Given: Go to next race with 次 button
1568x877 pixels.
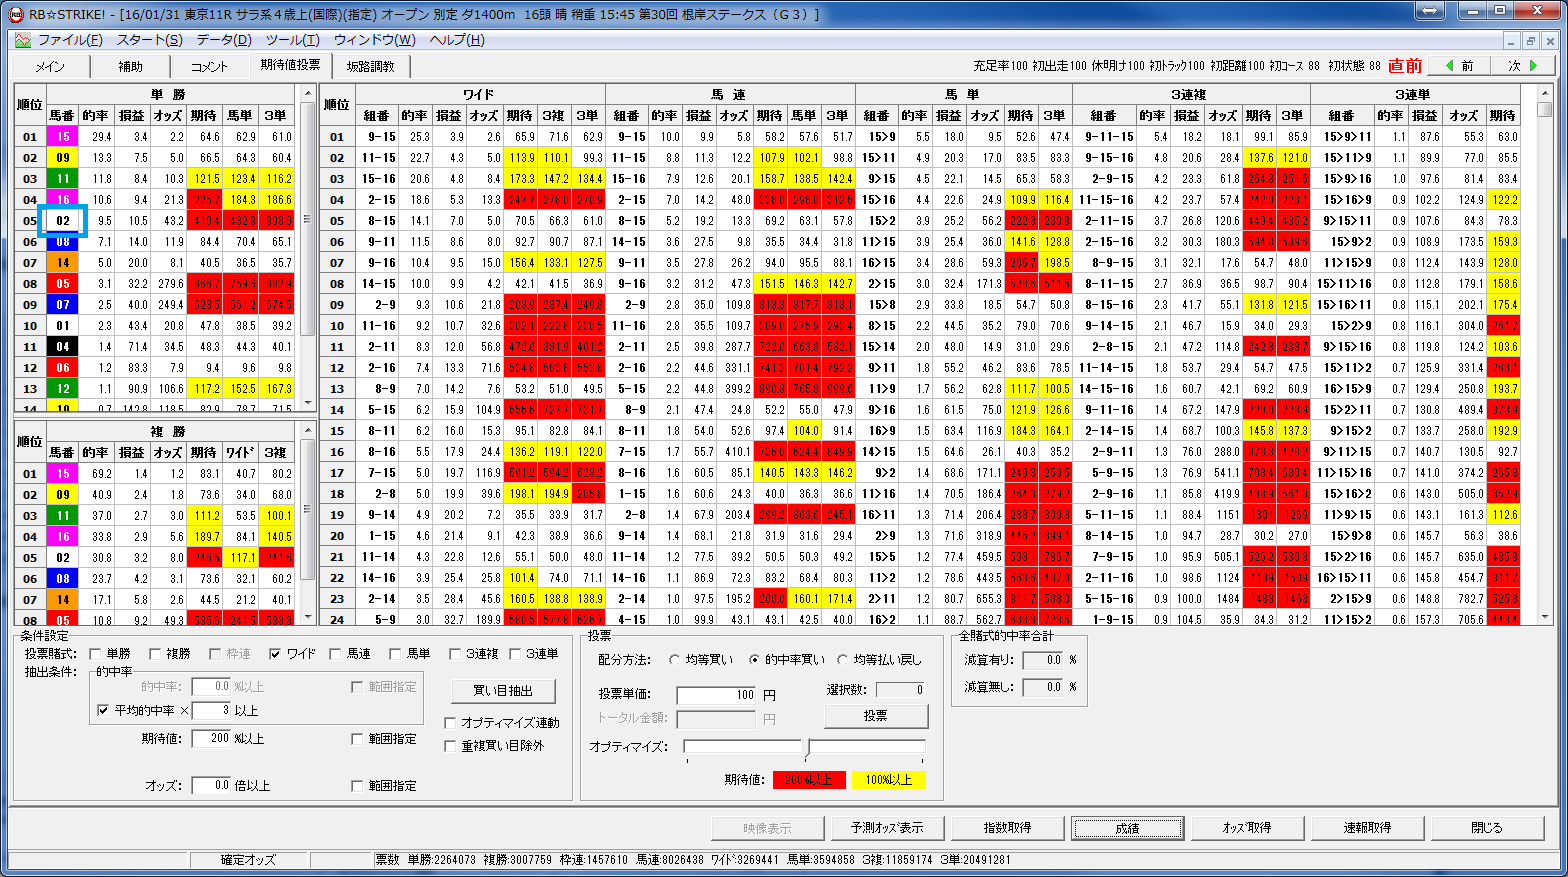Looking at the screenshot, I should click(x=1522, y=65).
